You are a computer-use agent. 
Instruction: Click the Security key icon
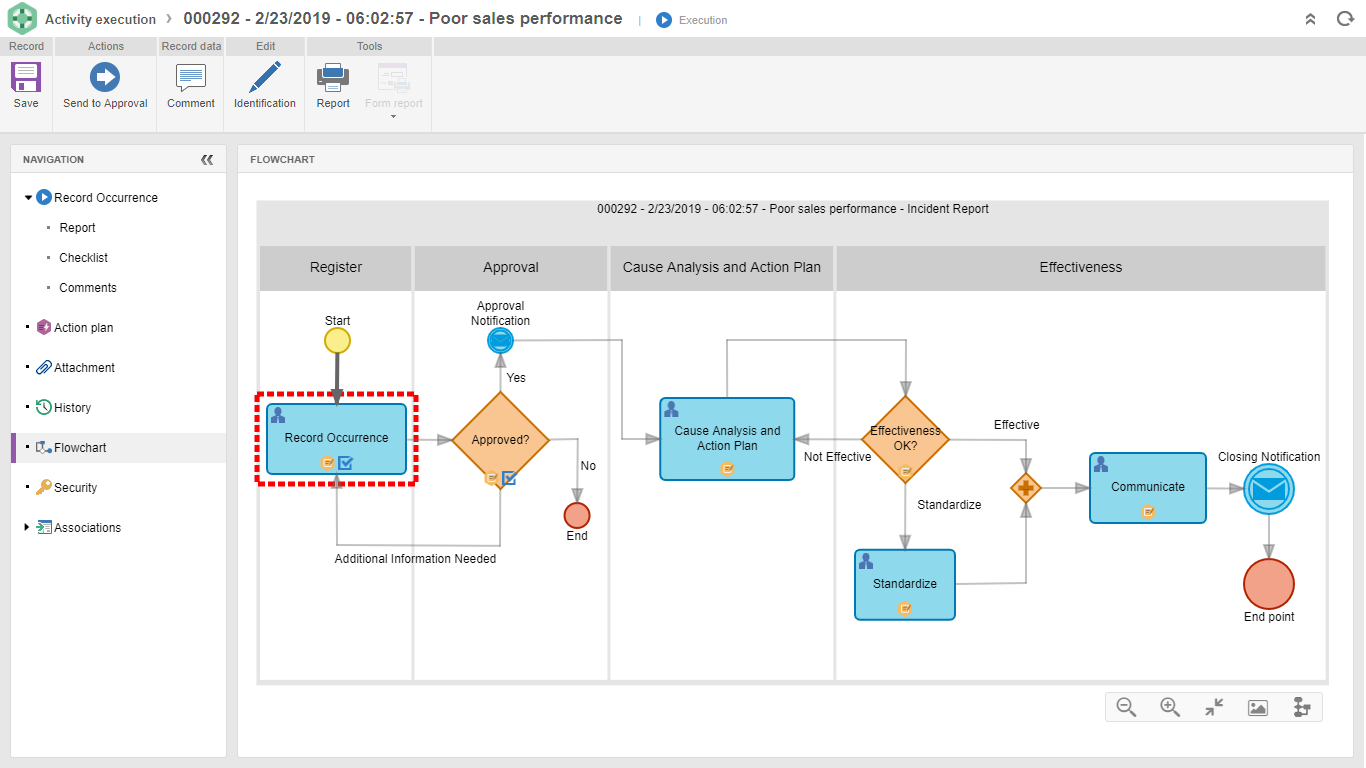(44, 487)
